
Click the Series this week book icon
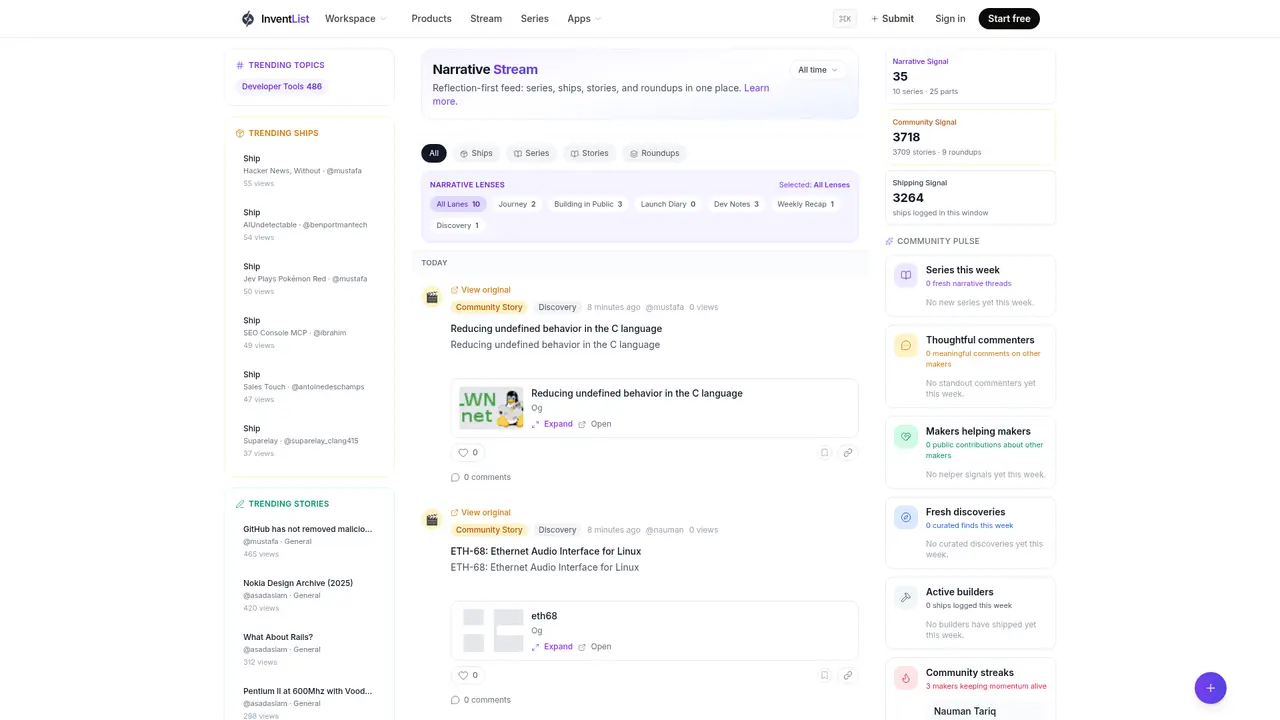tap(906, 275)
